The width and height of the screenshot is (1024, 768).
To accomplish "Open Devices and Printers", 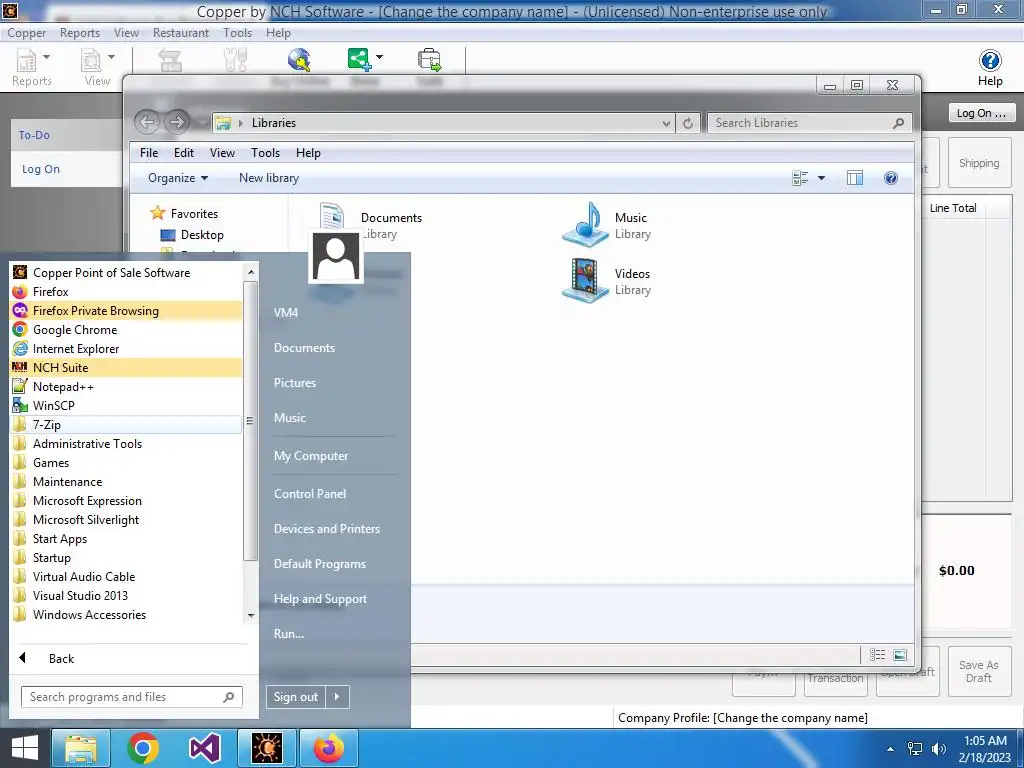I will pos(327,528).
